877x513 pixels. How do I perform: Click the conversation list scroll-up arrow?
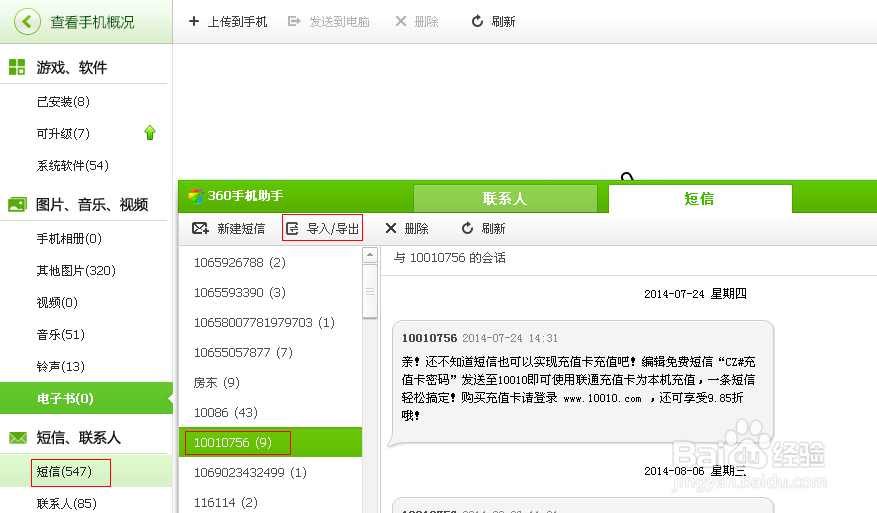point(370,255)
